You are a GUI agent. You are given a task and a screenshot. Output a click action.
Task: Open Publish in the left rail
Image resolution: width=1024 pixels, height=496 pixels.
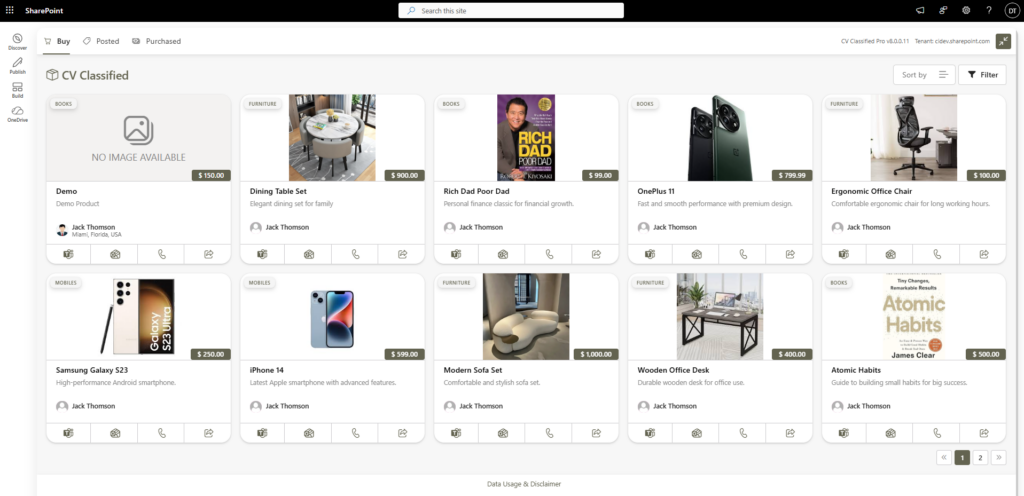click(18, 66)
